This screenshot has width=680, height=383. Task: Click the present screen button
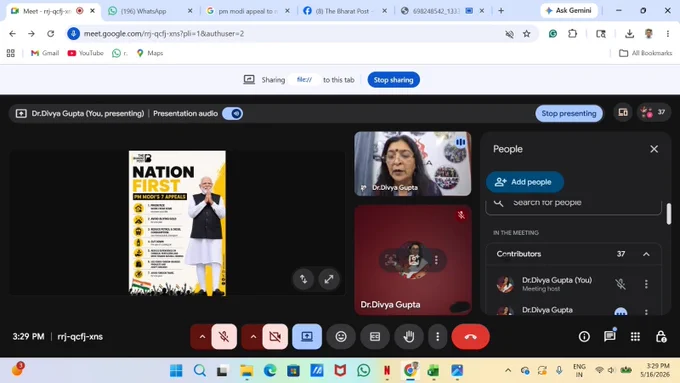[x=307, y=337]
